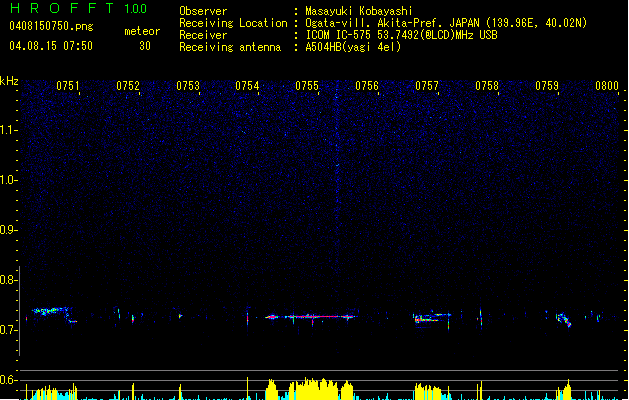
Task: Click the date stamp 04.08.15 07:50
Action: 51,46
